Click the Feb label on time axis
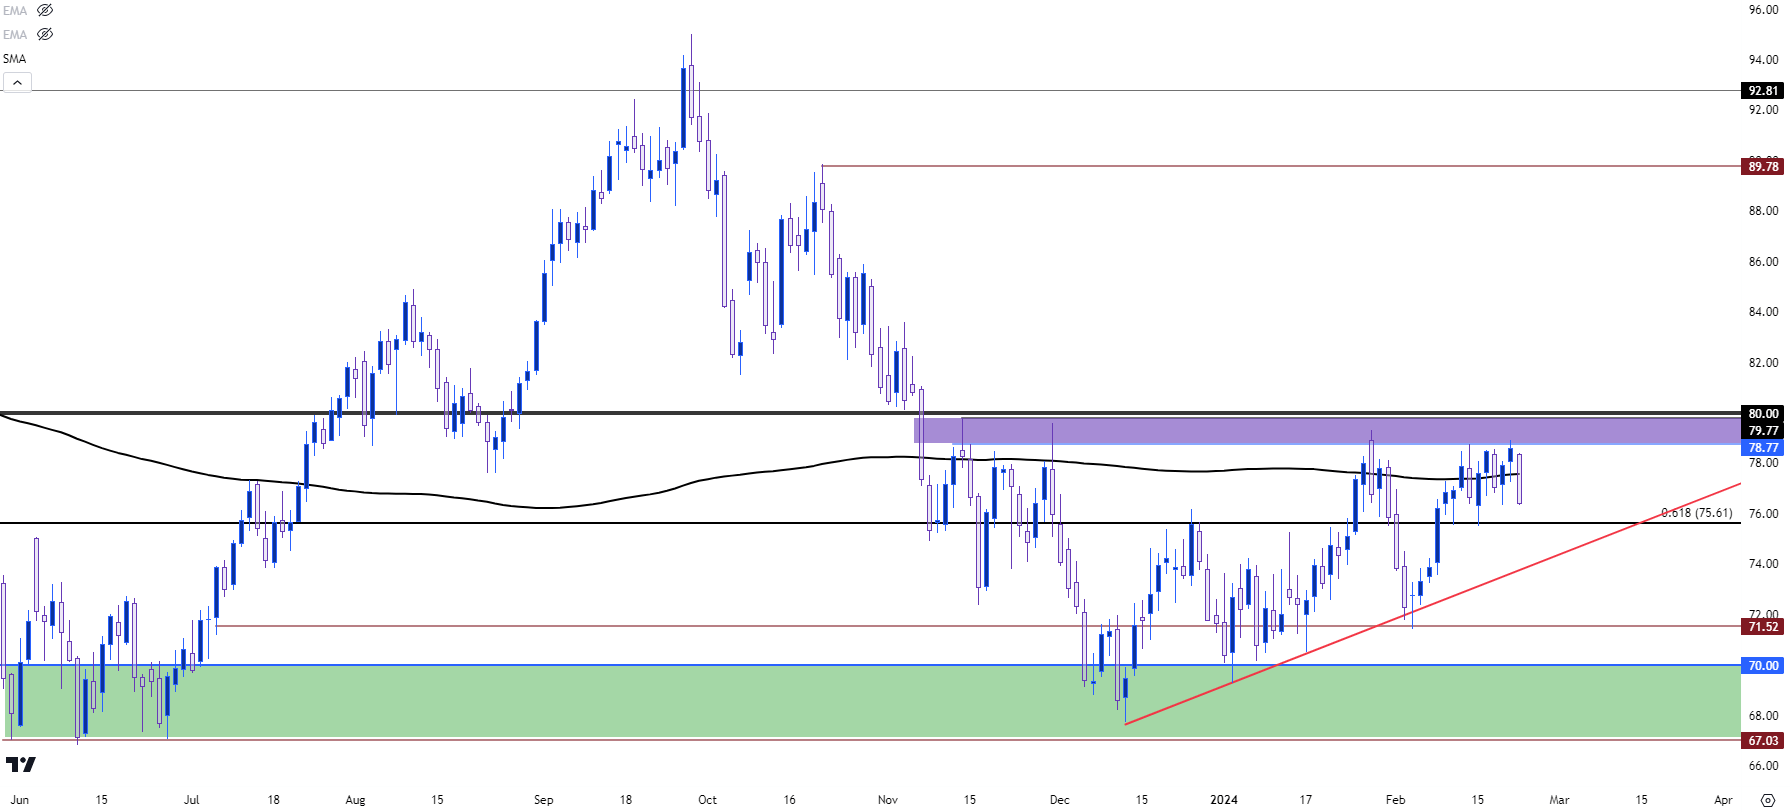The width and height of the screenshot is (1790, 812). 1396,800
